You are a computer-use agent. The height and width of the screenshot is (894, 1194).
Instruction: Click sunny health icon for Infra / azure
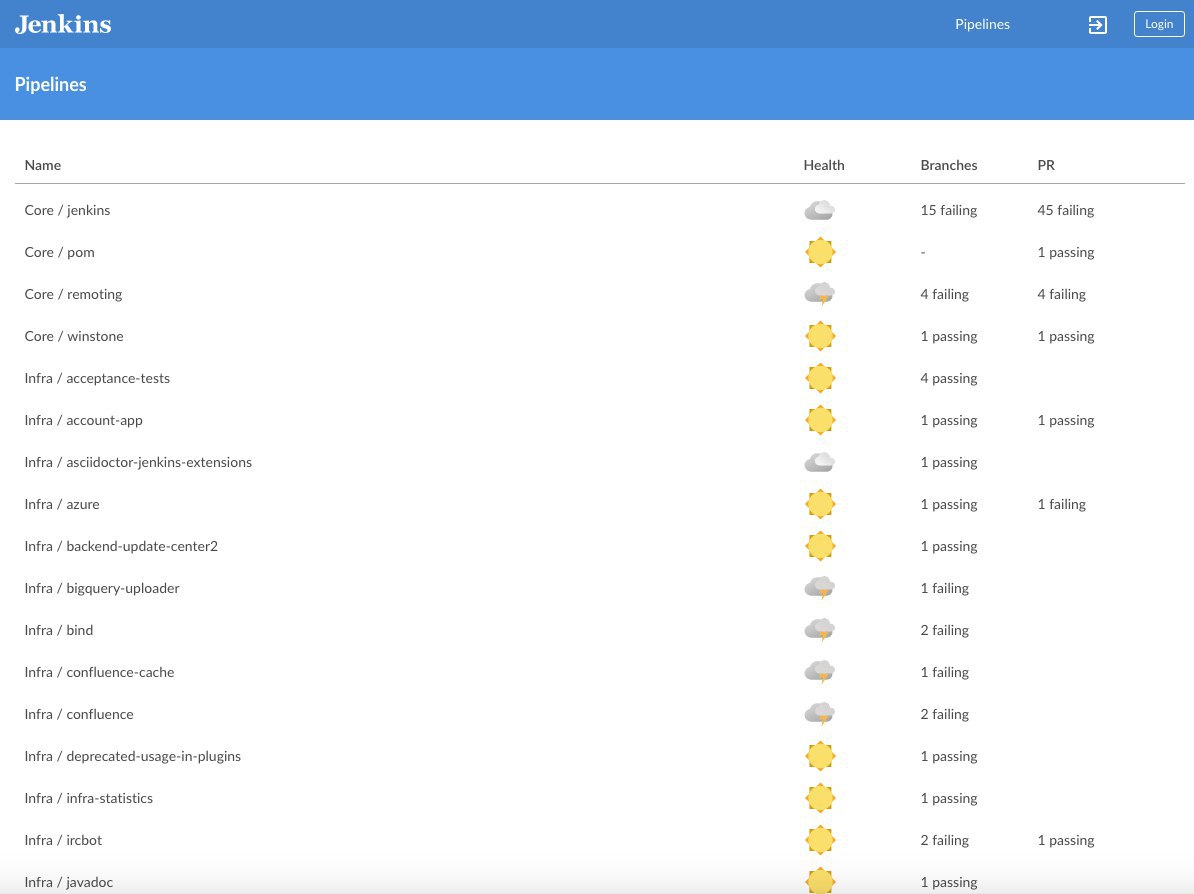coord(820,504)
